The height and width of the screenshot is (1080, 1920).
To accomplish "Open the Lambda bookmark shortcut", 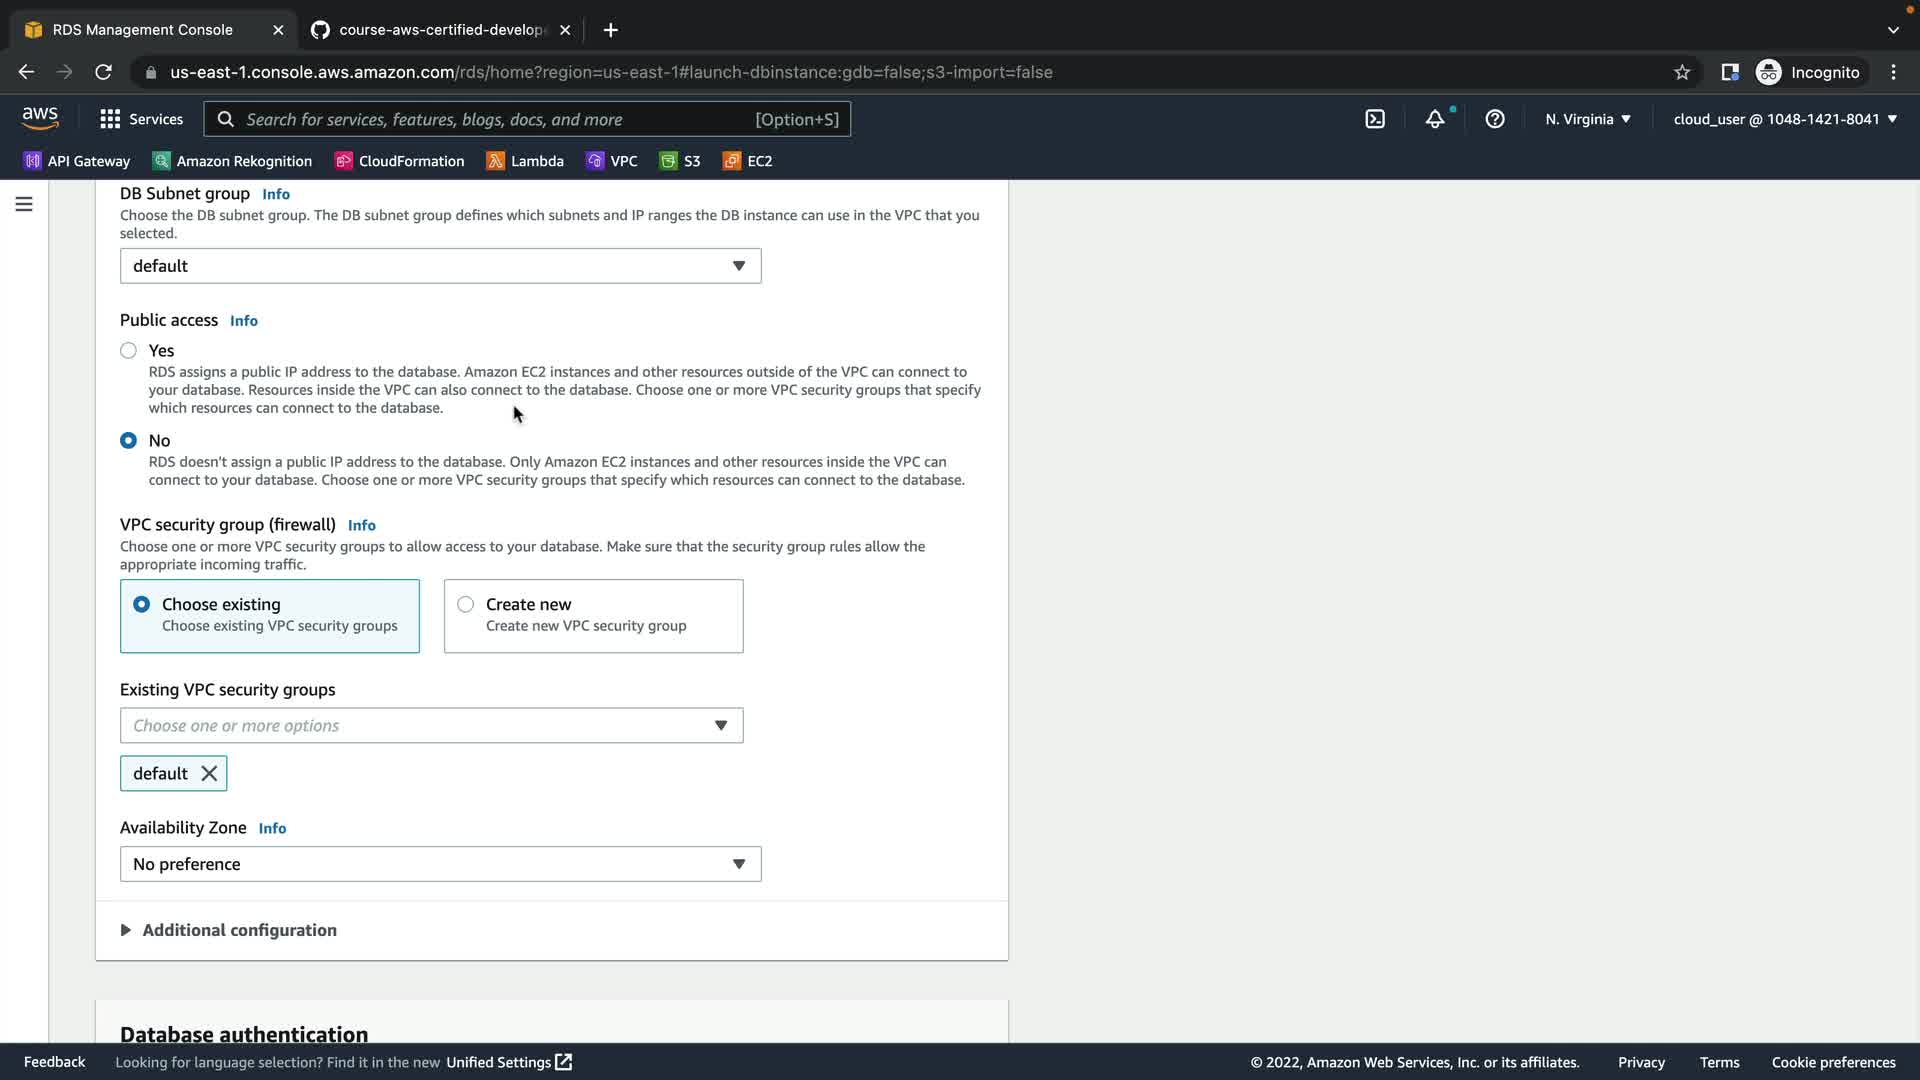I will 525,161.
